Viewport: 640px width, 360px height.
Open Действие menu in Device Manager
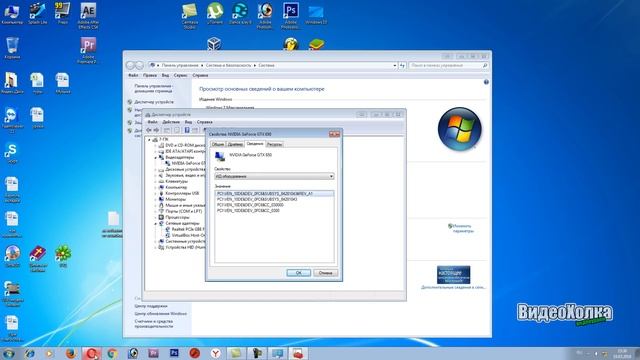pos(171,122)
